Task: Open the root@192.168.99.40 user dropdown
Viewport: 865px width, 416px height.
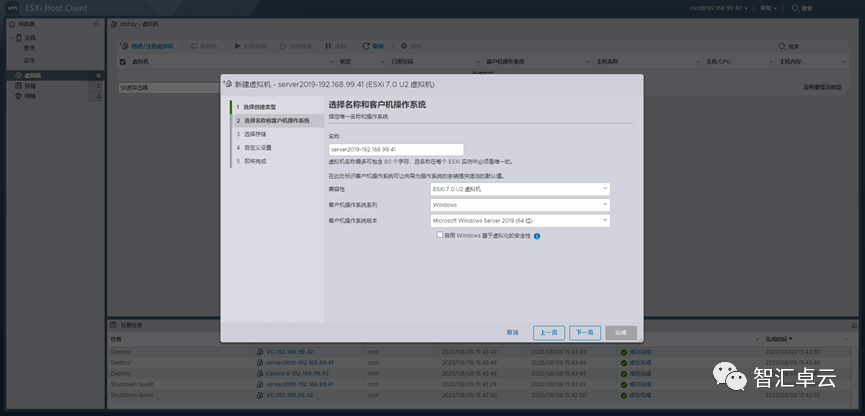Action: pos(719,8)
